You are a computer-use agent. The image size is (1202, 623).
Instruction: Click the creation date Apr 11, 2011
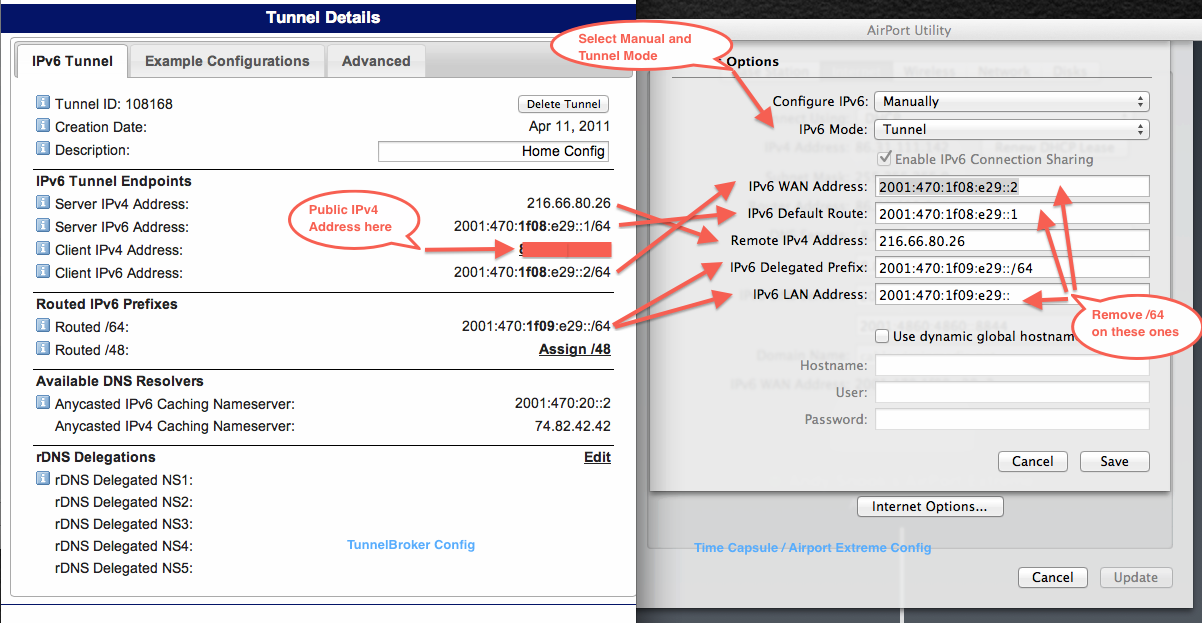point(569,127)
